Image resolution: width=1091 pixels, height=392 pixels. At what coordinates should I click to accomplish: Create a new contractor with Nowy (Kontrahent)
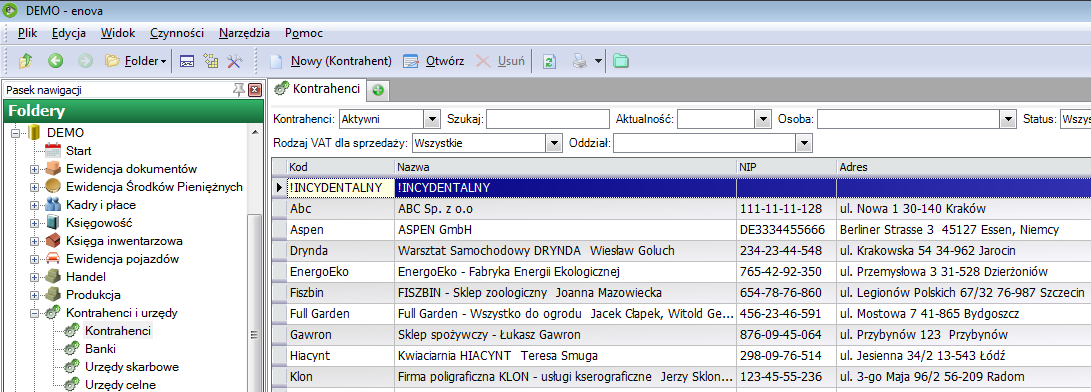click(331, 61)
